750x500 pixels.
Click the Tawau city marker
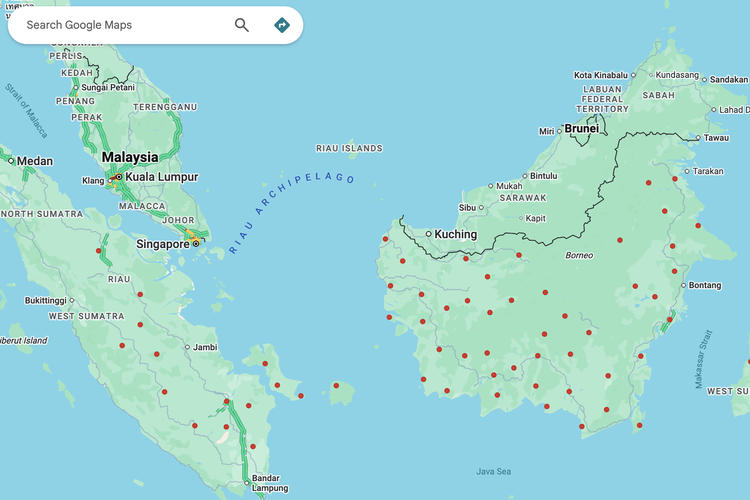tap(698, 138)
